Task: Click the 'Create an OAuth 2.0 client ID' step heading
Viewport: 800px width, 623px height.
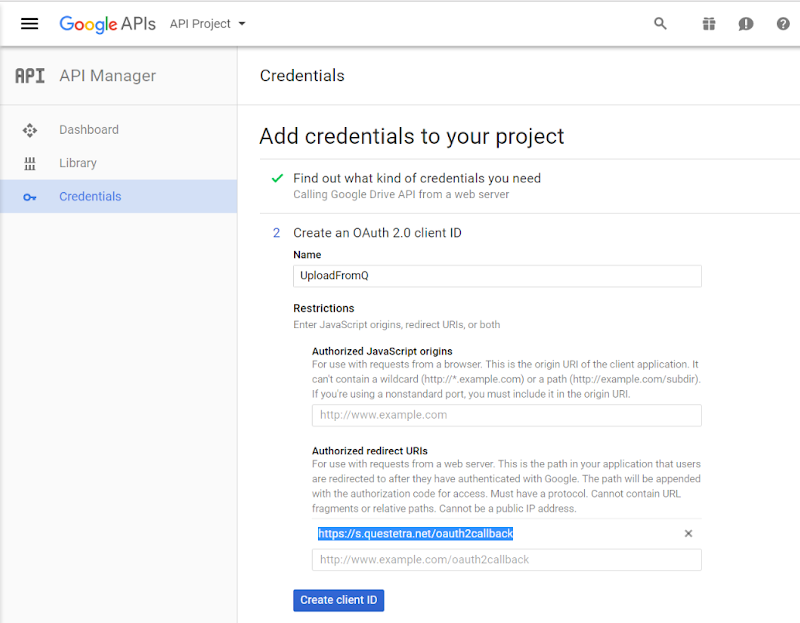Action: 377,233
